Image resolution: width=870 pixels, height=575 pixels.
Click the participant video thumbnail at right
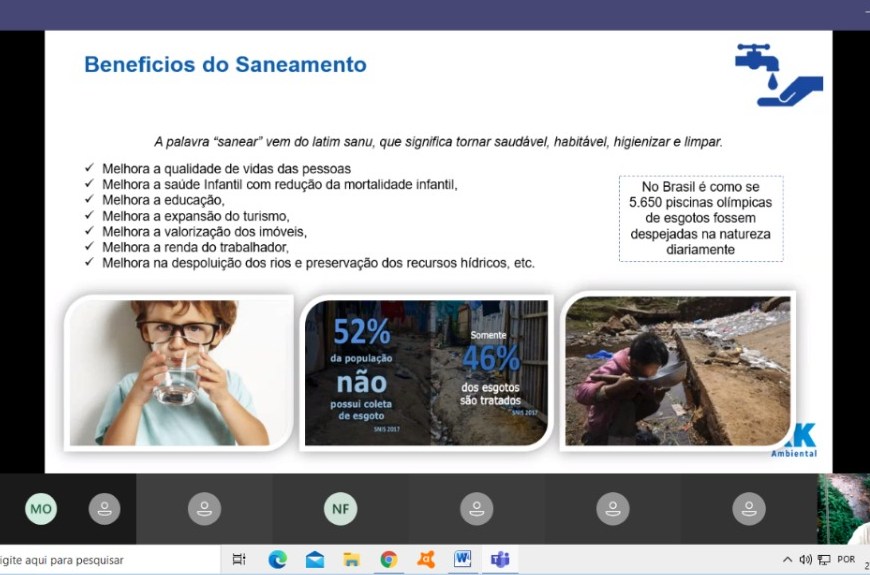click(x=843, y=509)
